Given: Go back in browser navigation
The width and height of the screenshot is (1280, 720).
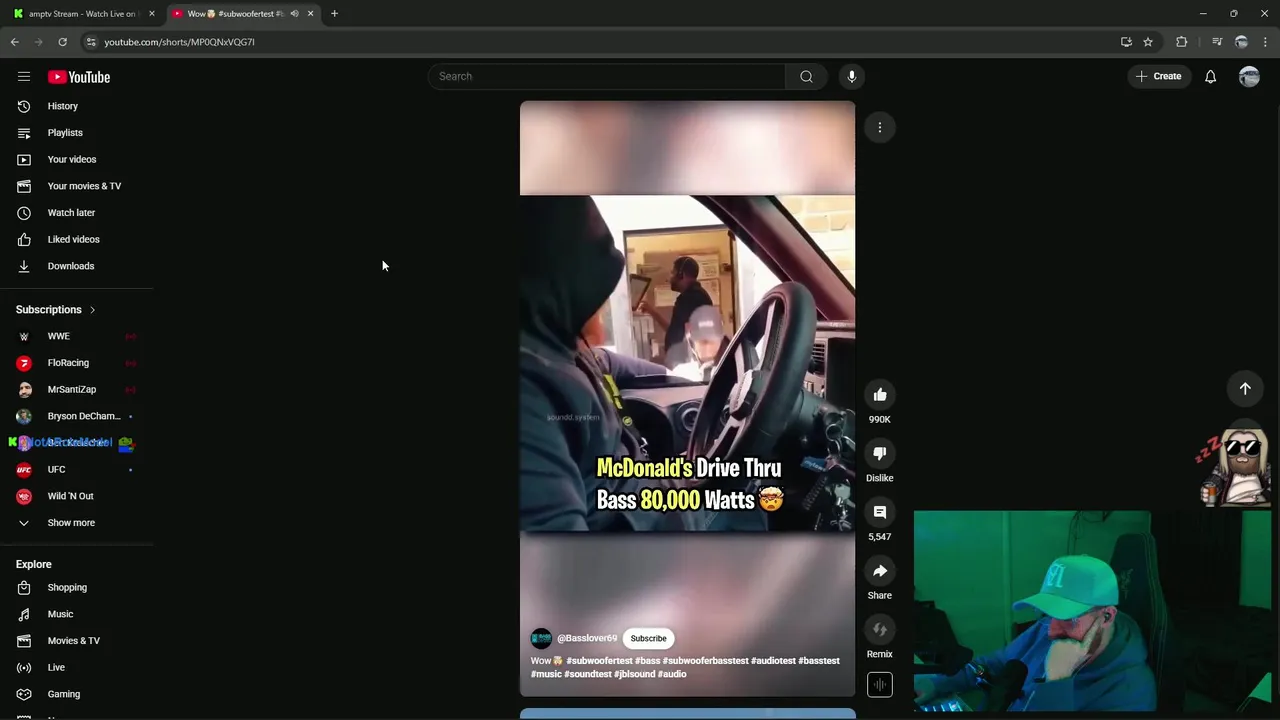Looking at the screenshot, I should (14, 42).
